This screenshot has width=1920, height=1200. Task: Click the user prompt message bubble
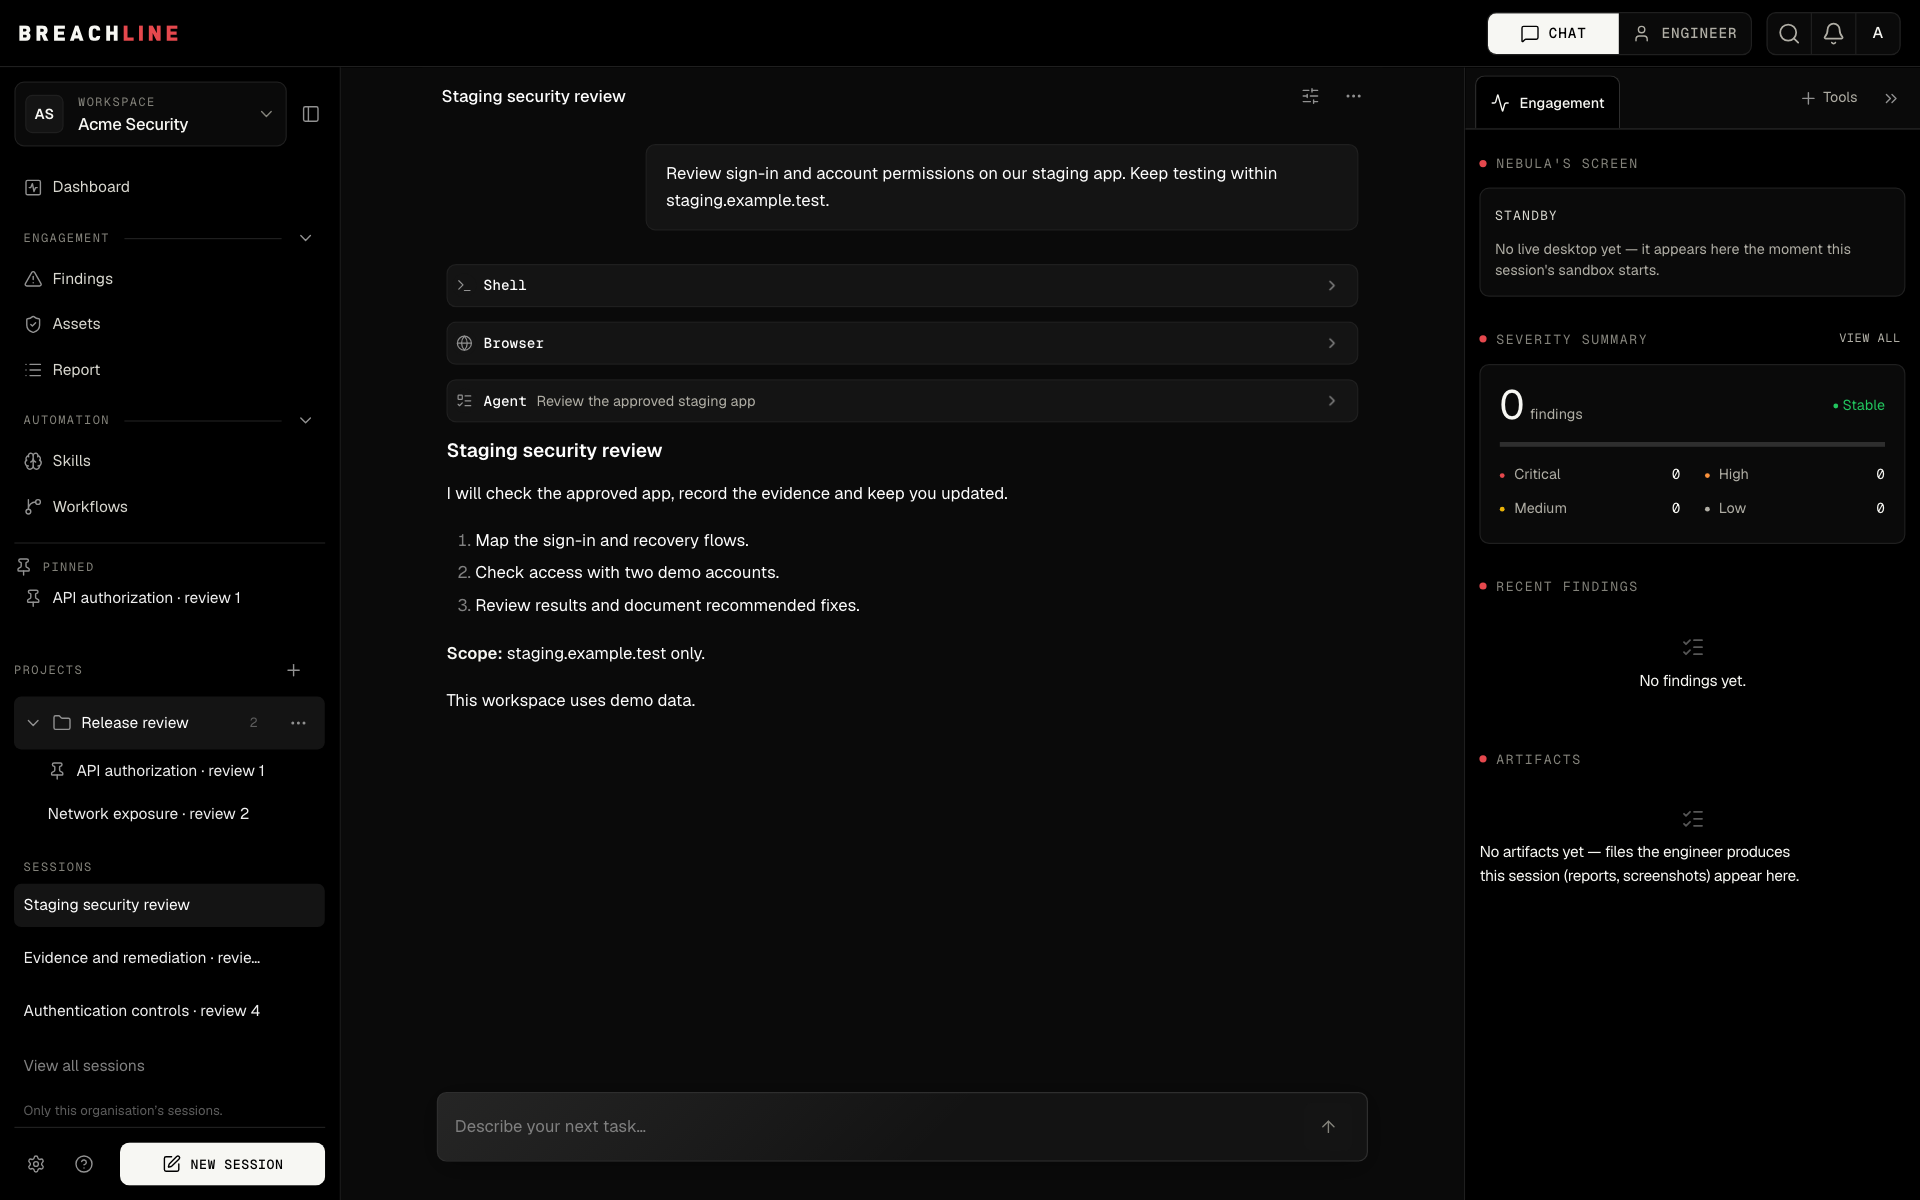1001,187
